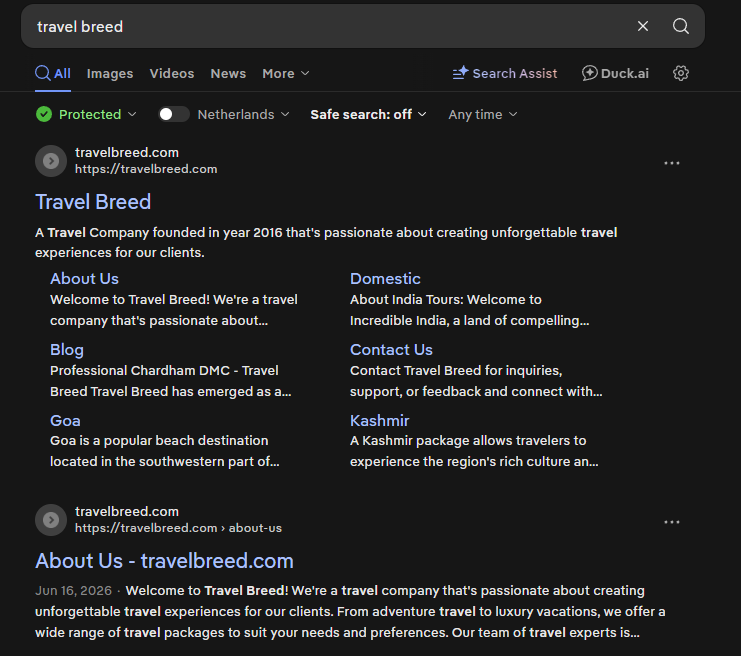This screenshot has height=656, width=741.
Task: Expand the More search categories menu
Action: pyautogui.click(x=286, y=74)
